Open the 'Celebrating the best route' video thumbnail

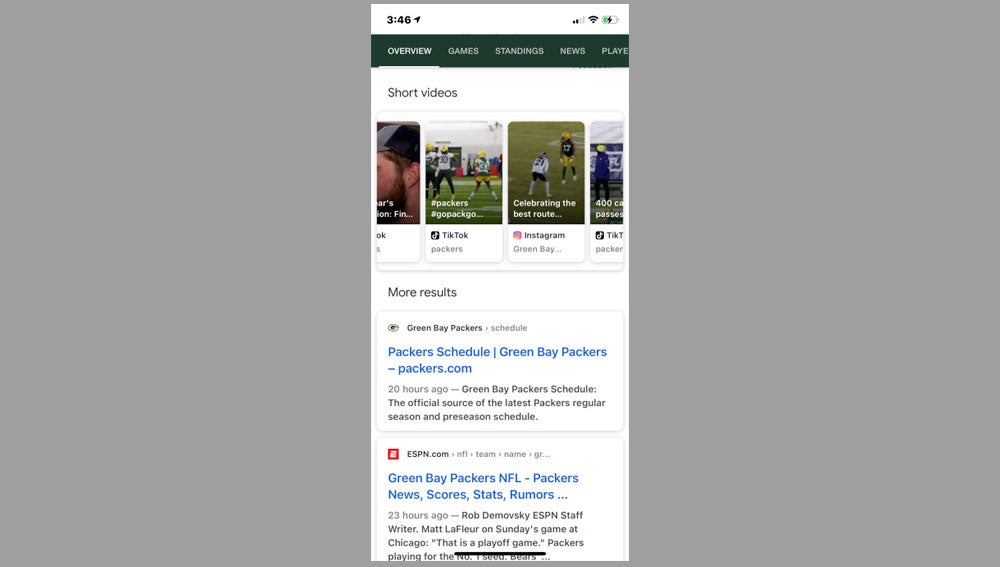point(546,173)
